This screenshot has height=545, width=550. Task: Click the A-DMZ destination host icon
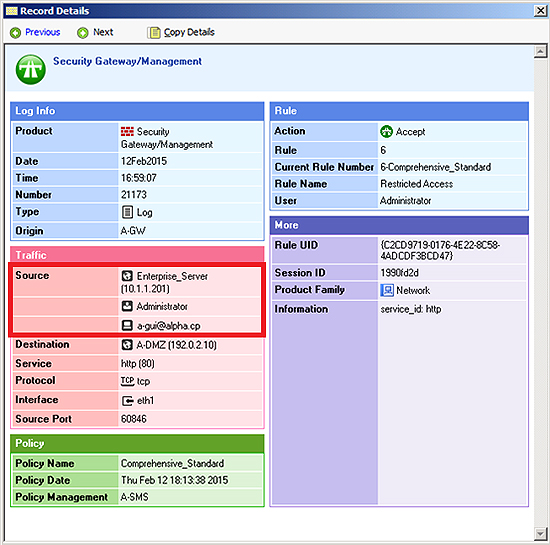coord(127,345)
